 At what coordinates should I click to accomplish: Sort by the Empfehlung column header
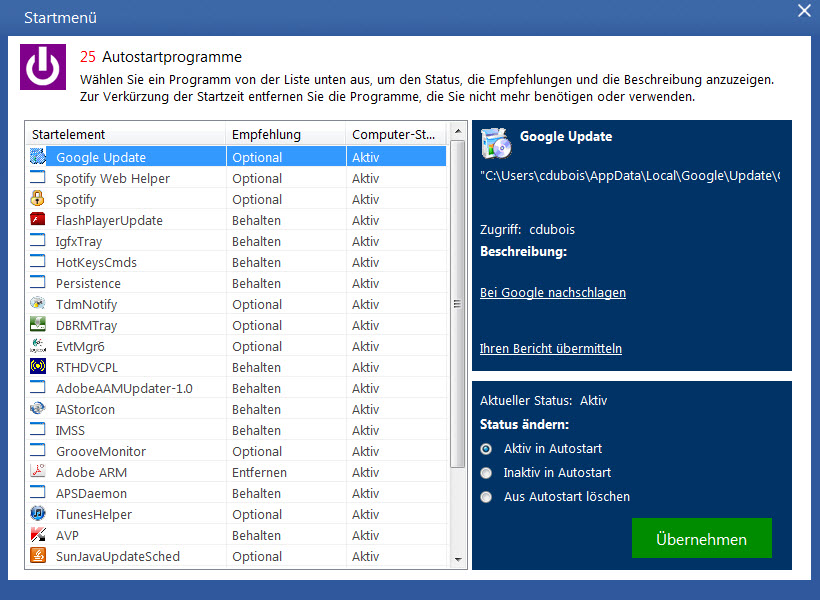(286, 134)
